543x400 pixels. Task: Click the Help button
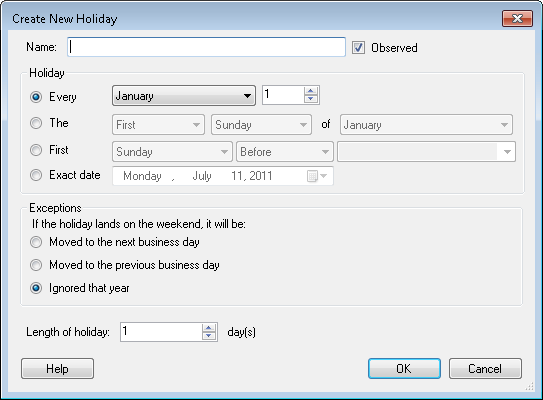click(x=57, y=368)
